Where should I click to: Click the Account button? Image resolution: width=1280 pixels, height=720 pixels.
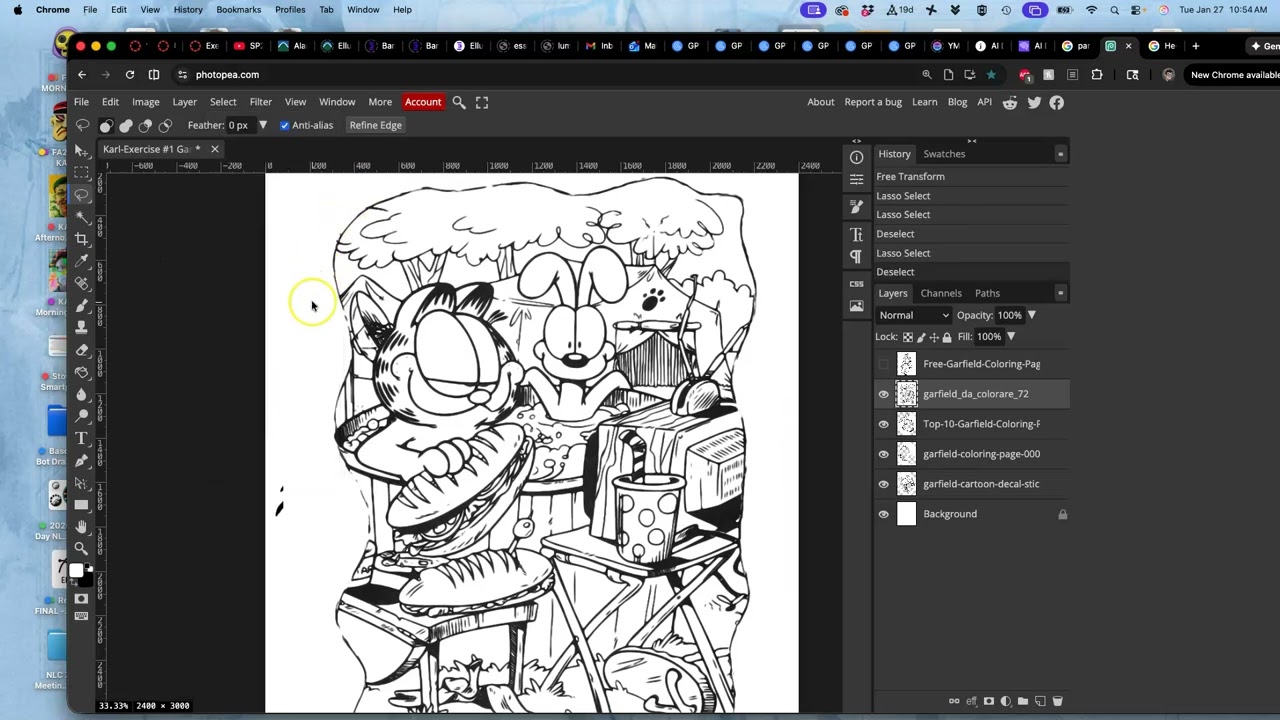pos(423,102)
